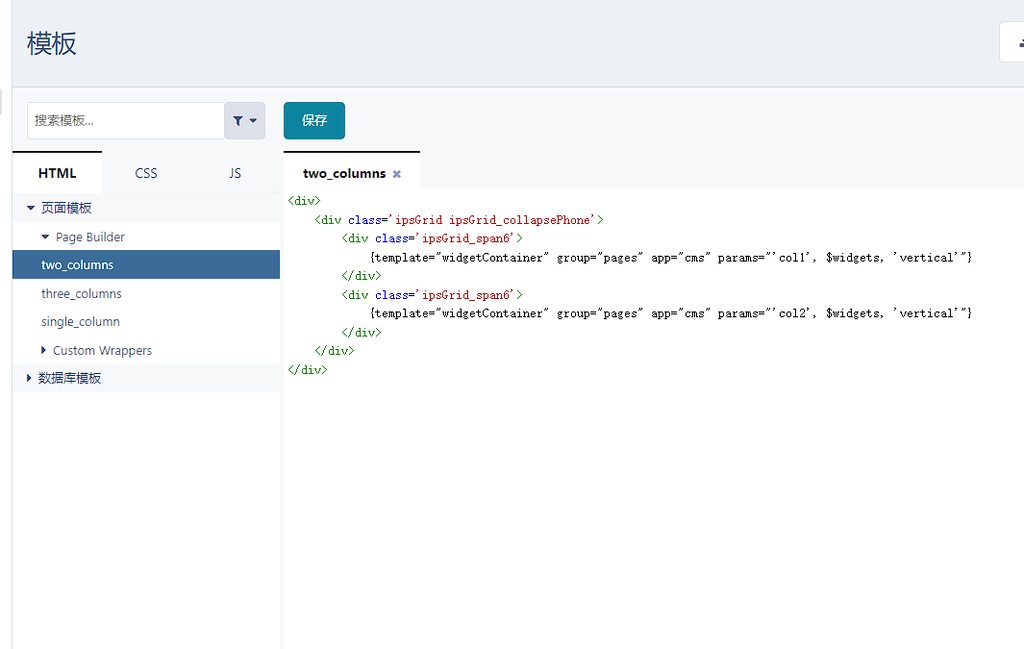This screenshot has width=1024, height=649.
Task: Select two_columns template in tree
Action: pyautogui.click(x=146, y=264)
